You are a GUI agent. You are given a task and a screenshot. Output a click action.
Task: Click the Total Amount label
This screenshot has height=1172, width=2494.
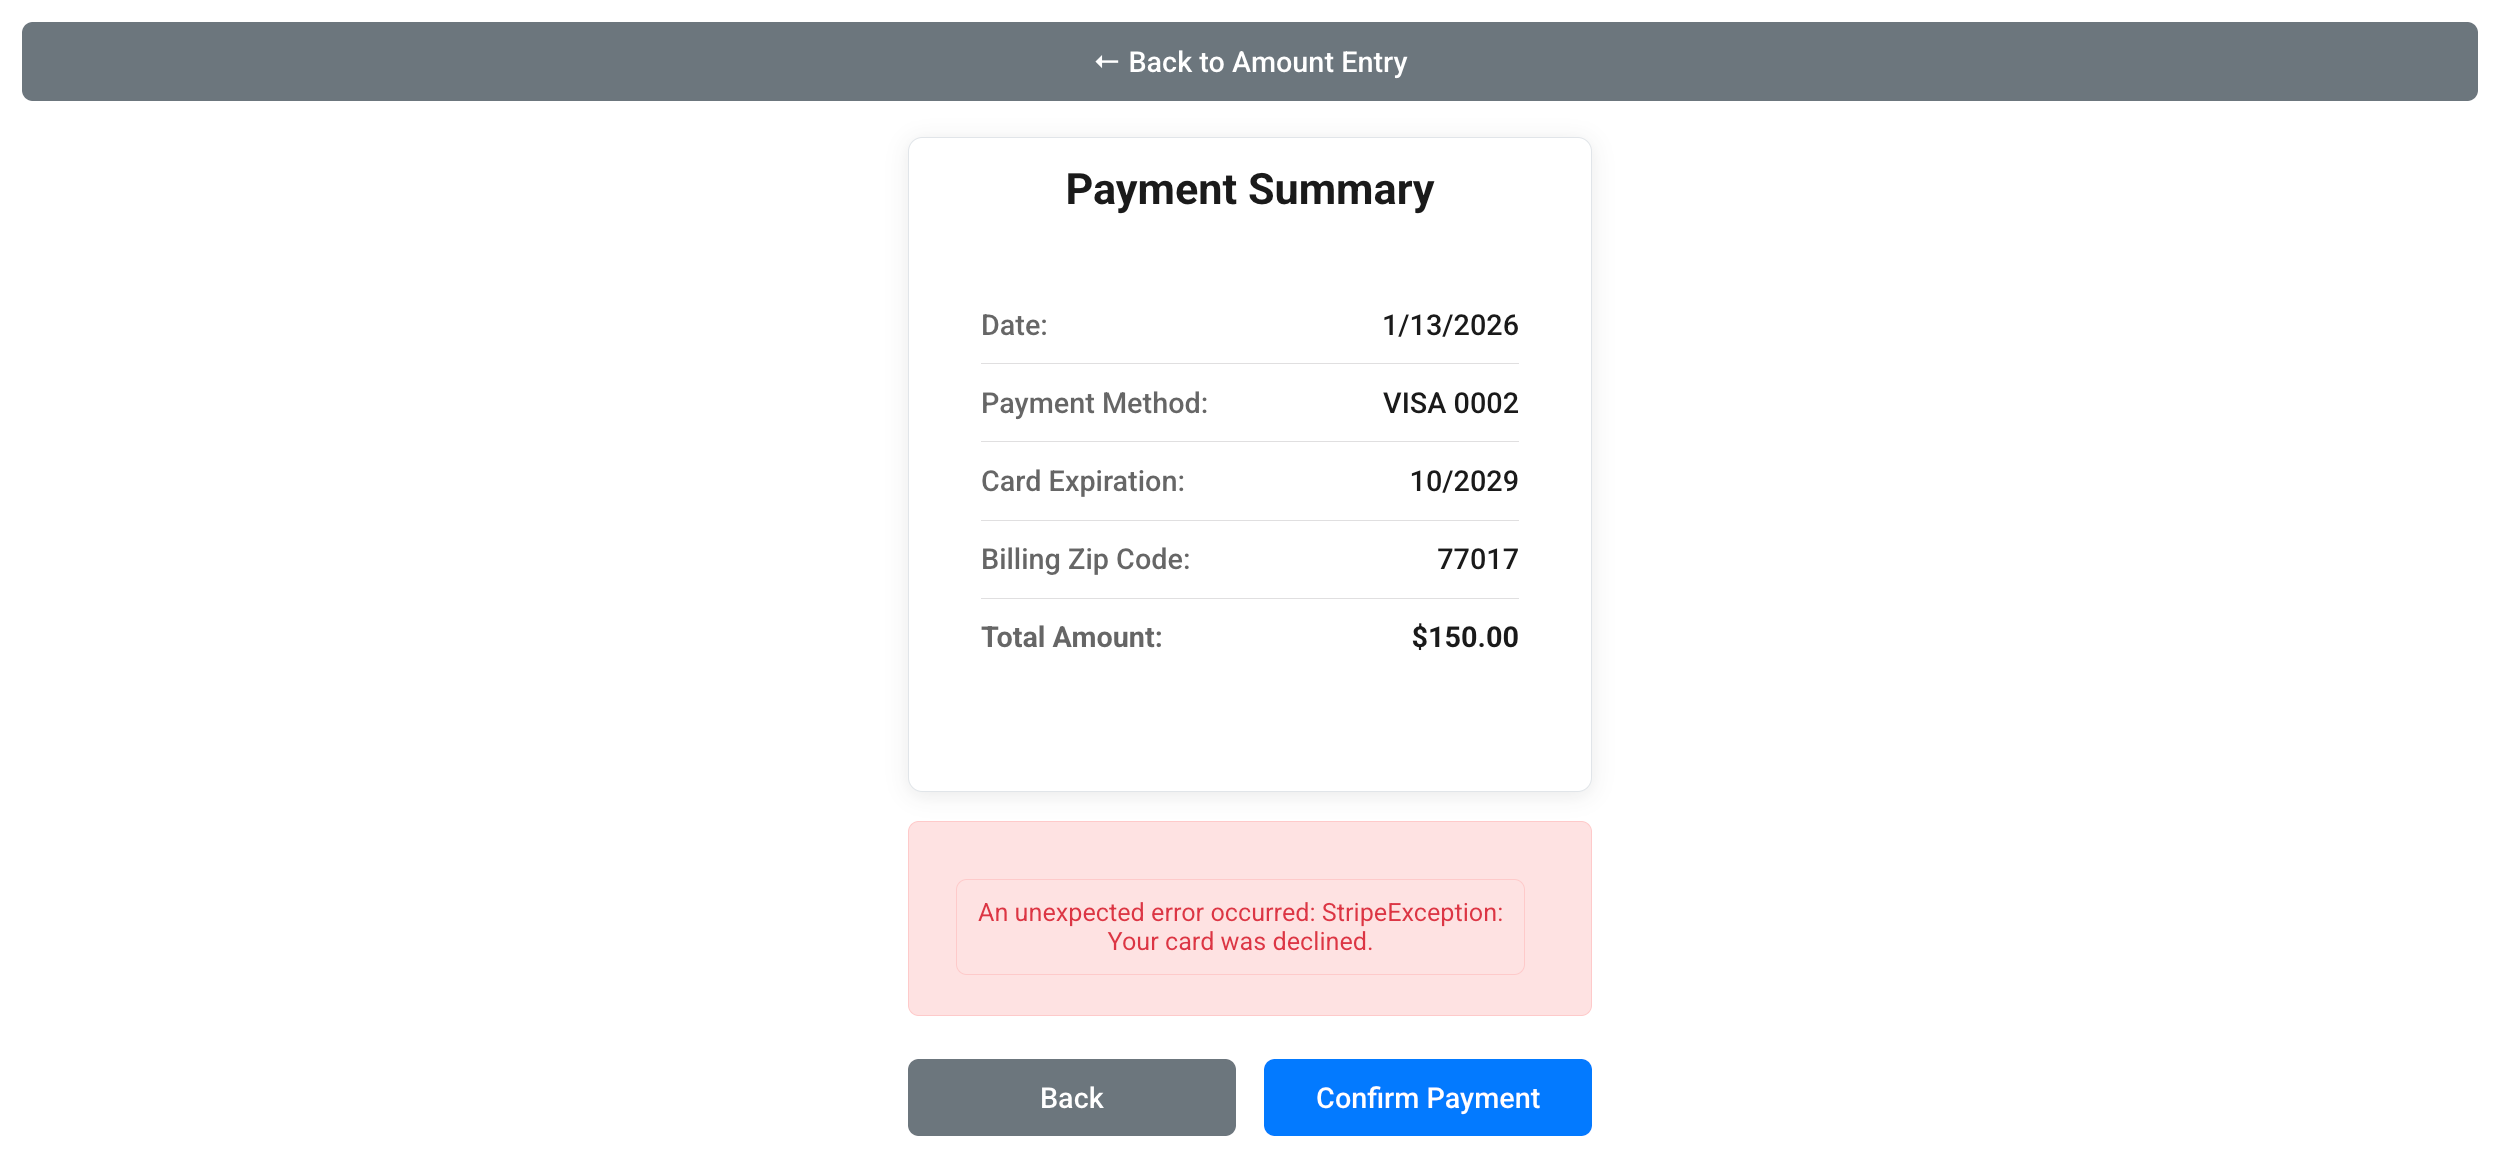(1071, 637)
